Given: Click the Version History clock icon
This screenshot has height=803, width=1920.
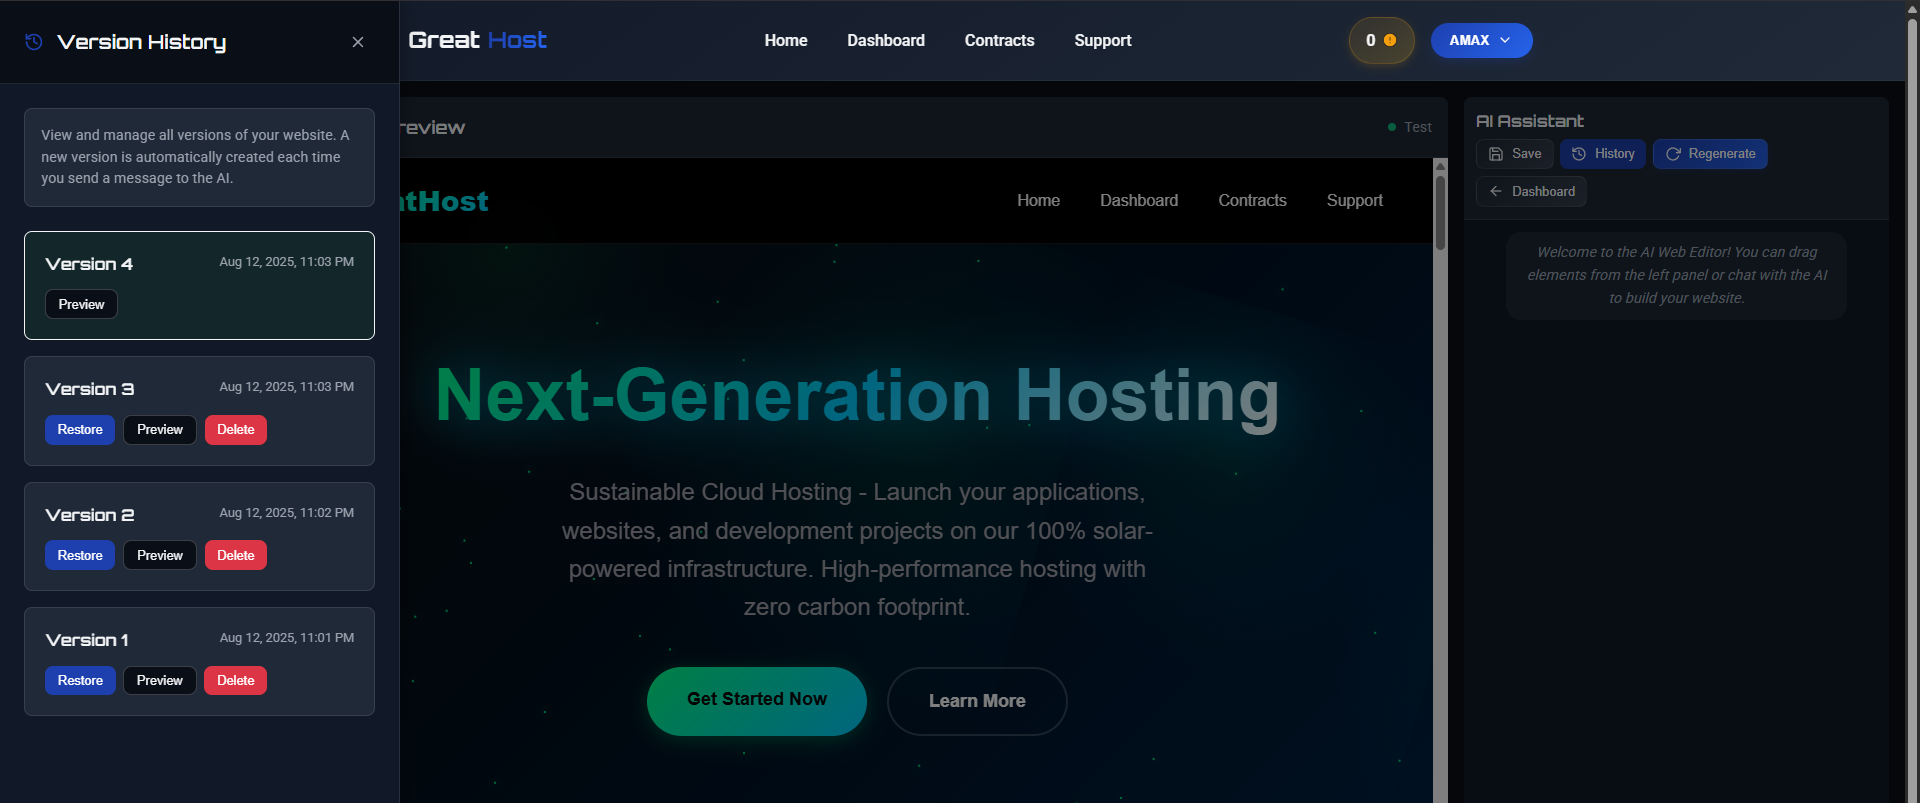Looking at the screenshot, I should (x=34, y=42).
